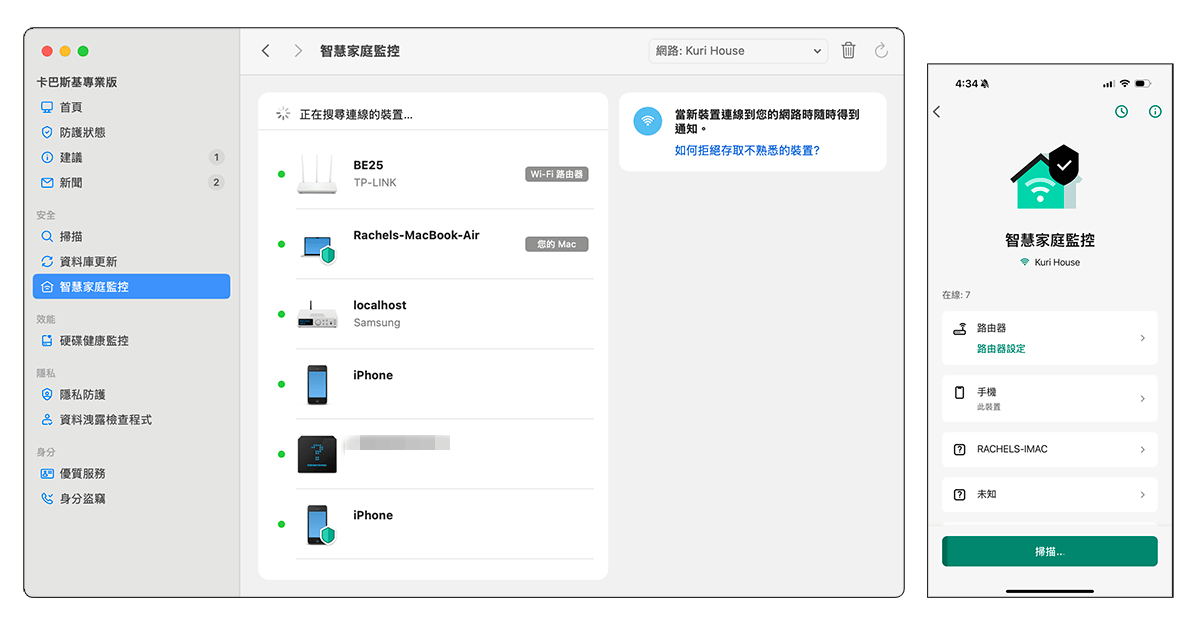The height and width of the screenshot is (623, 1200).
Task: Select 掃描 in sidebar
Action: tap(131, 237)
